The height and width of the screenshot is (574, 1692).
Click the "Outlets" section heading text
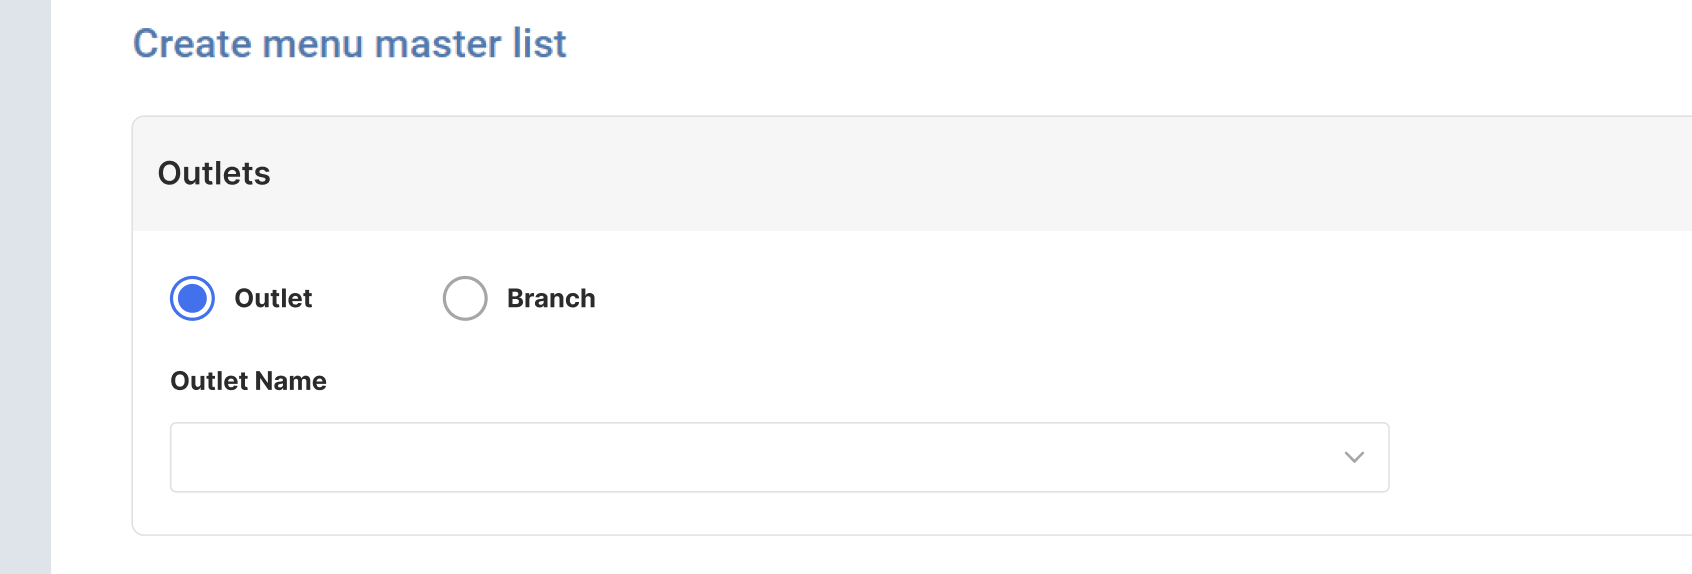214,173
